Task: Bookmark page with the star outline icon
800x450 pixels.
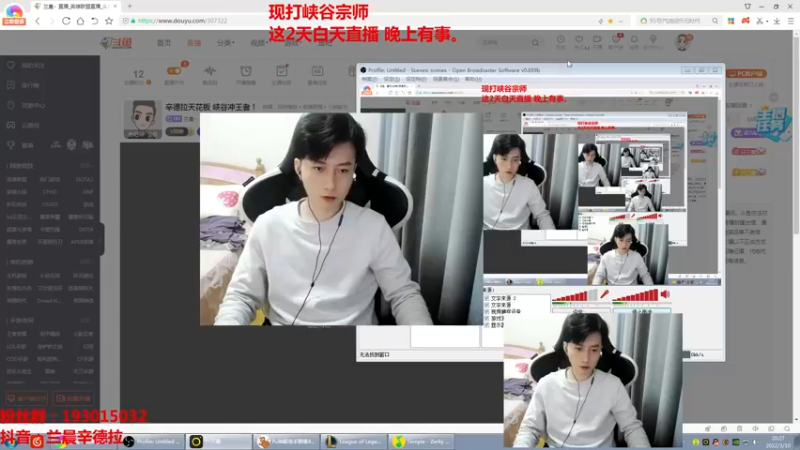Action: pos(109,21)
